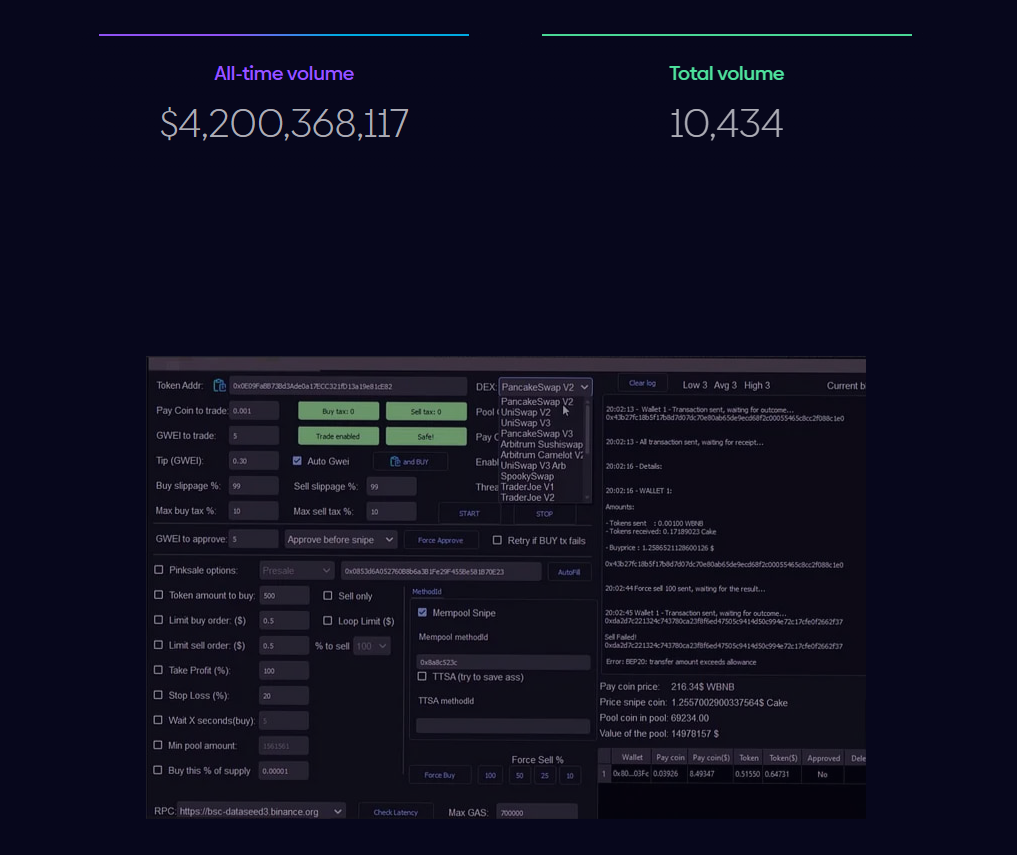This screenshot has height=855, width=1017.
Task: Choose TraderJoe V1 in DEX list
Action: (527, 487)
